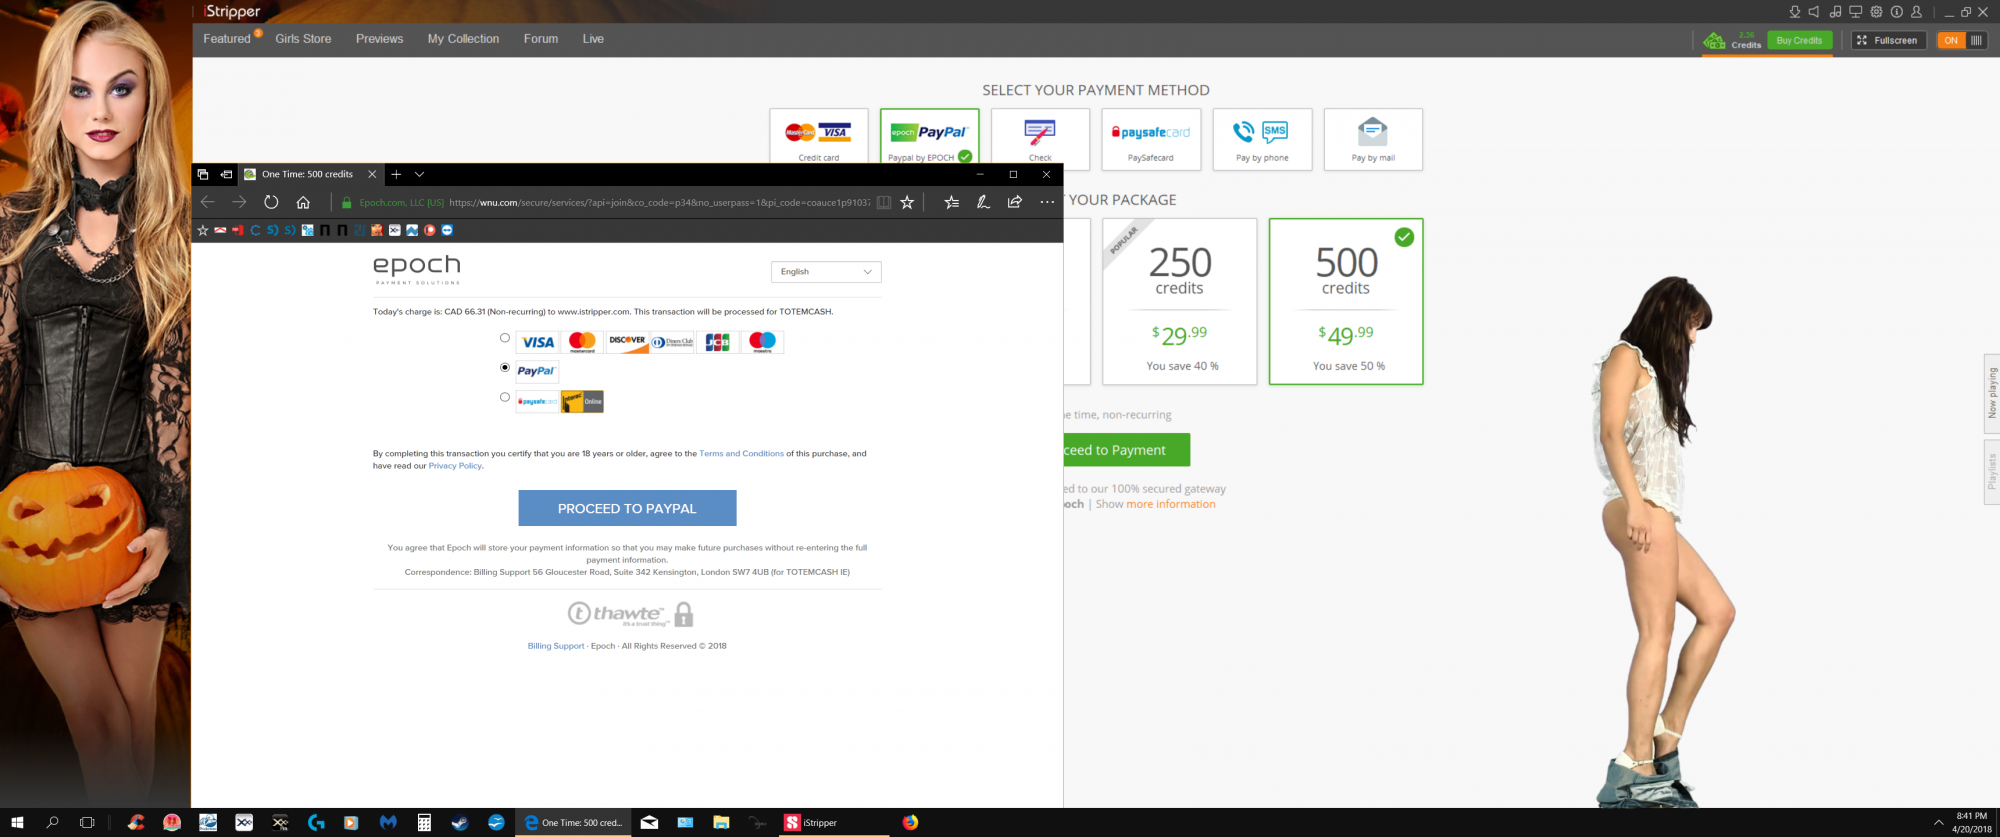This screenshot has height=837, width=2000.
Task: Open the Billing Support link
Action: (556, 646)
